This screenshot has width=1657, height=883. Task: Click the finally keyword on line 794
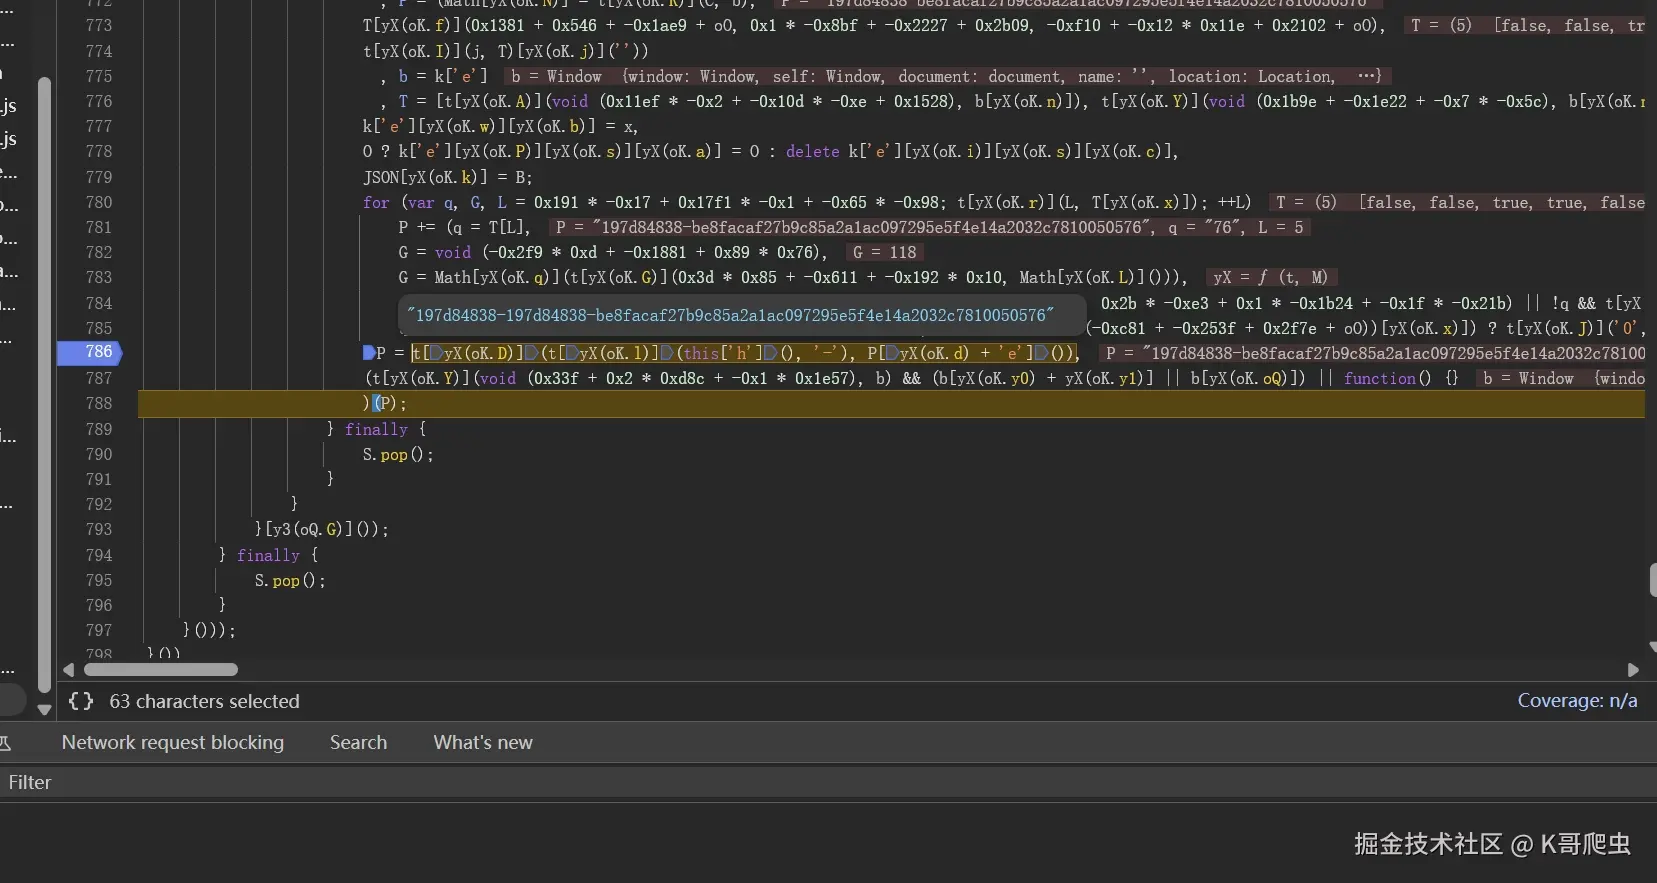pyautogui.click(x=268, y=555)
